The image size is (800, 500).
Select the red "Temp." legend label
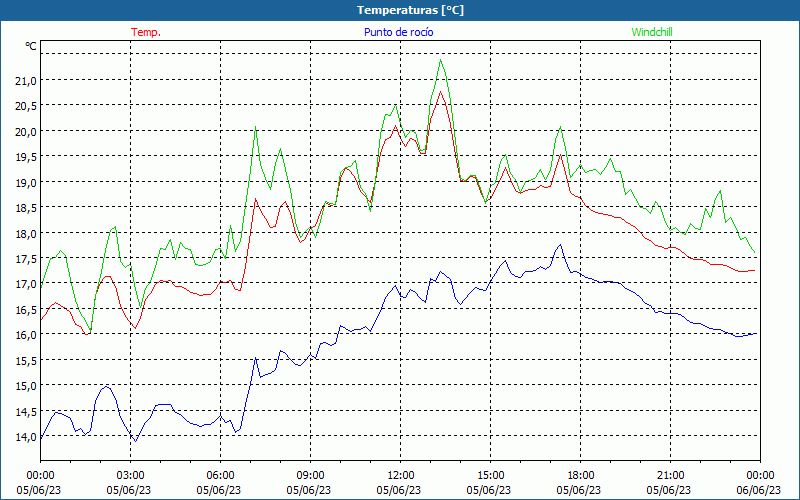pos(146,32)
